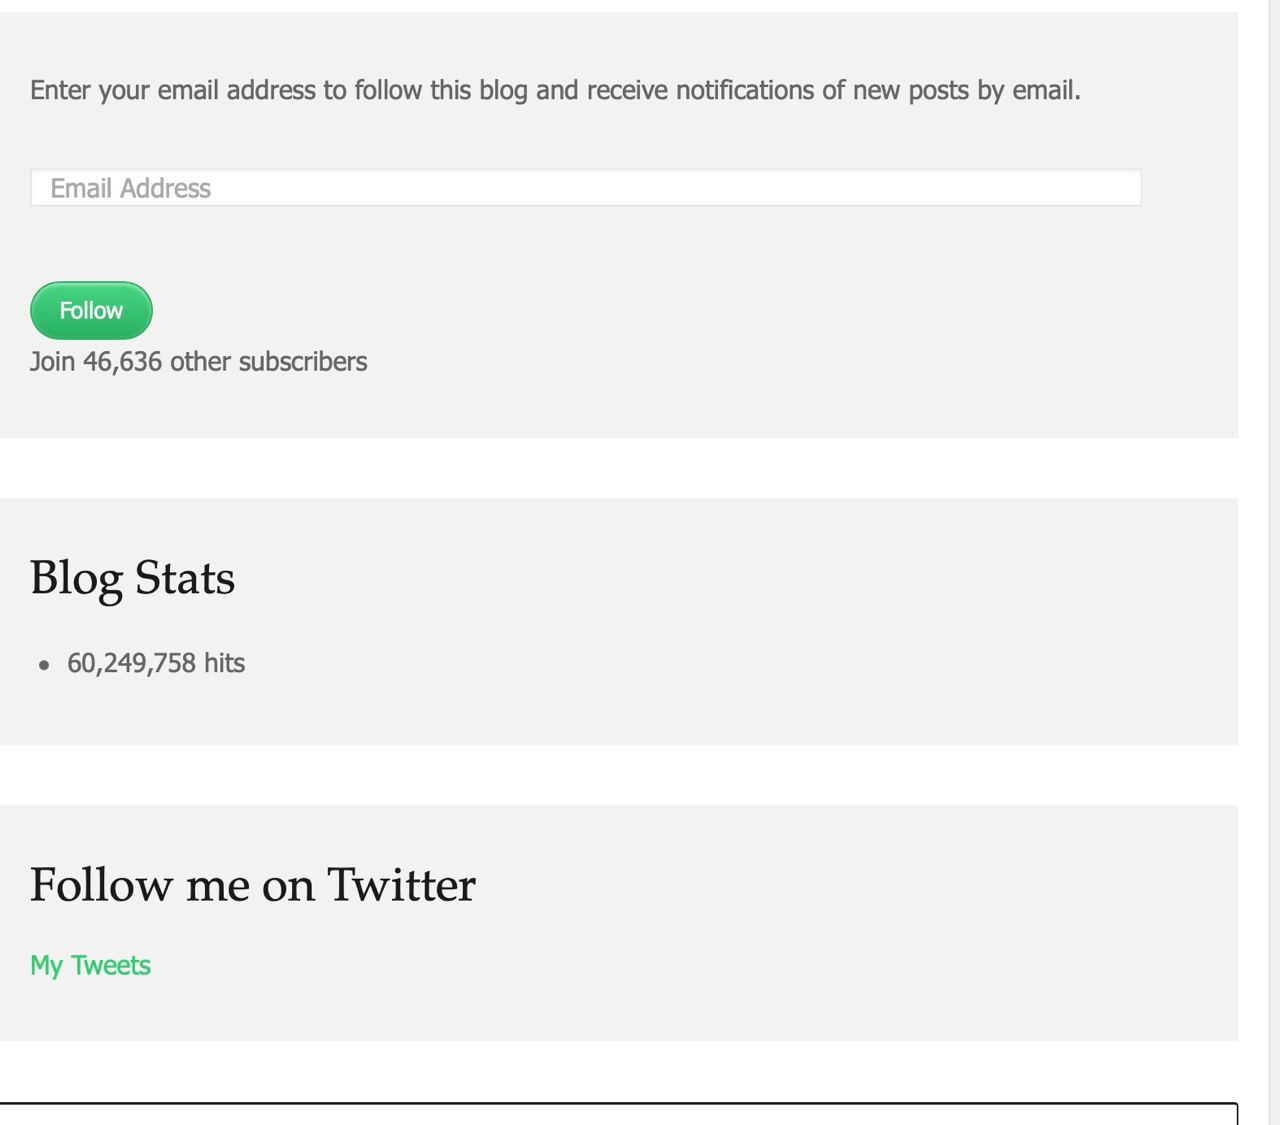The width and height of the screenshot is (1280, 1125).
Task: Click the 60,249,758 hits counter
Action: pyautogui.click(x=156, y=663)
